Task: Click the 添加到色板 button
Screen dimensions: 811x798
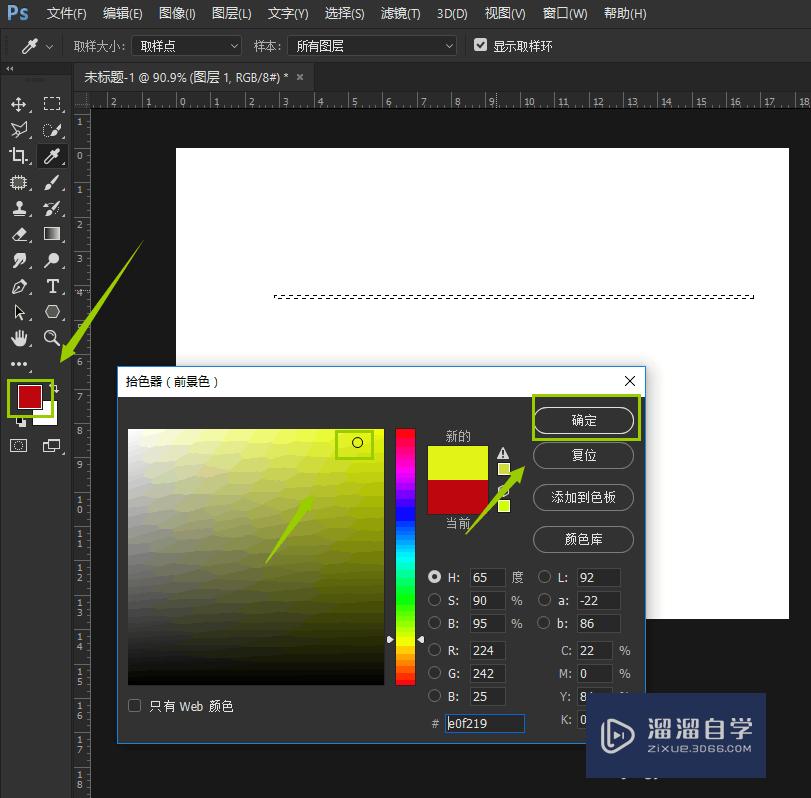Action: click(x=583, y=498)
